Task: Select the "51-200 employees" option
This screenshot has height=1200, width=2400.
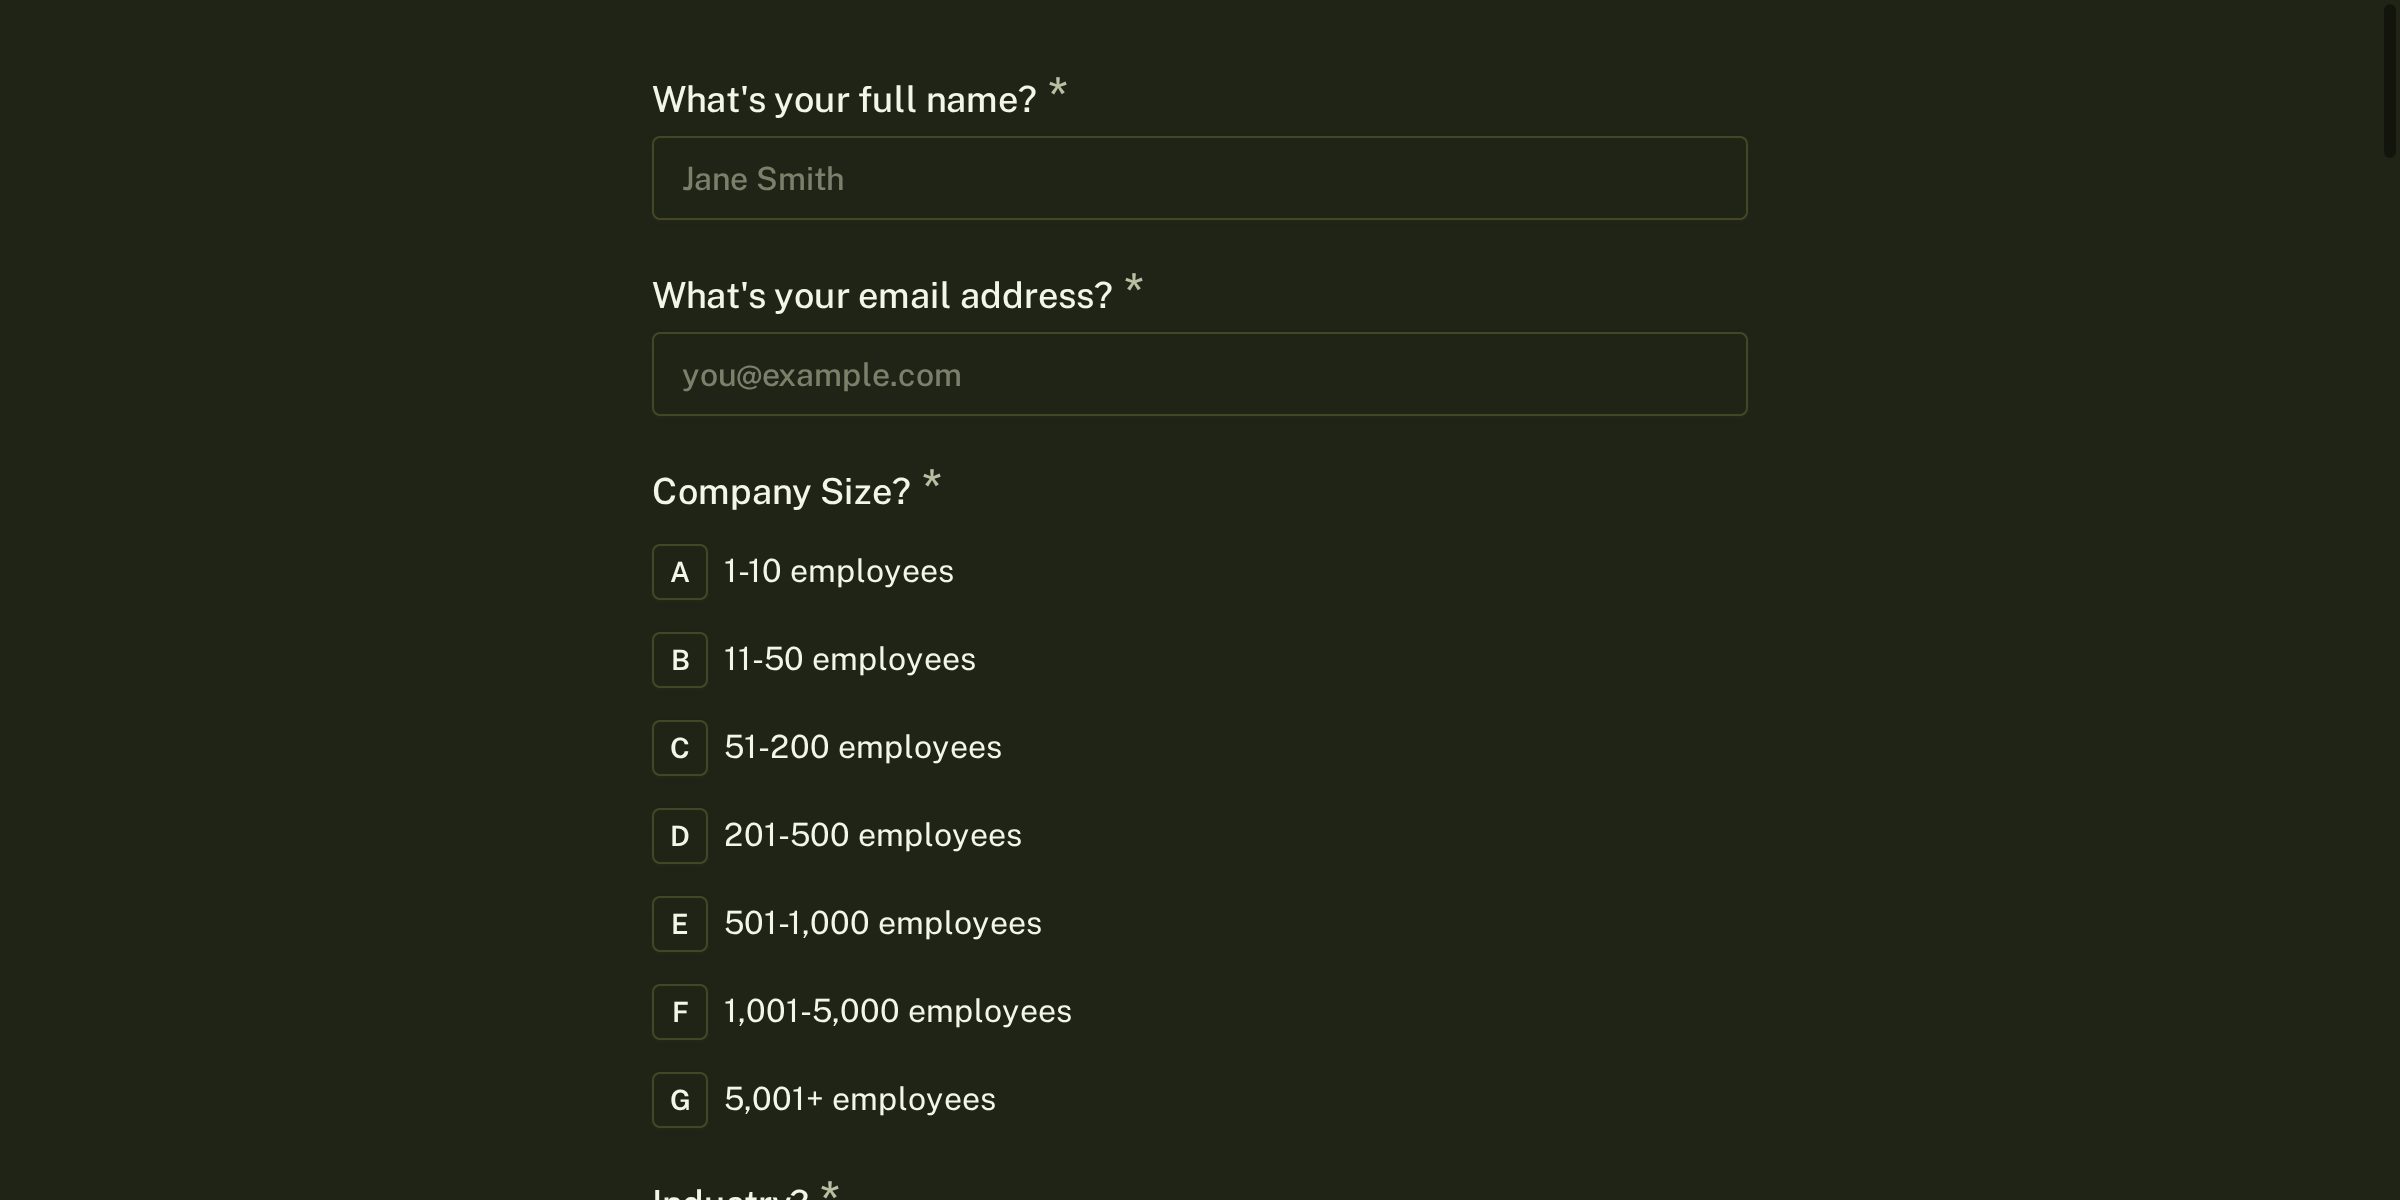Action: 862,747
